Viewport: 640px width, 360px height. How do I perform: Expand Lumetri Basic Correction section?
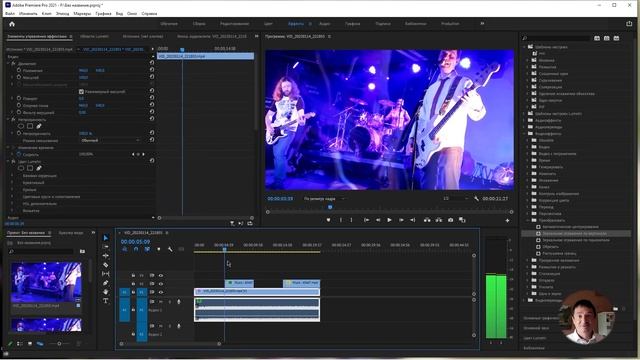click(x=12, y=176)
